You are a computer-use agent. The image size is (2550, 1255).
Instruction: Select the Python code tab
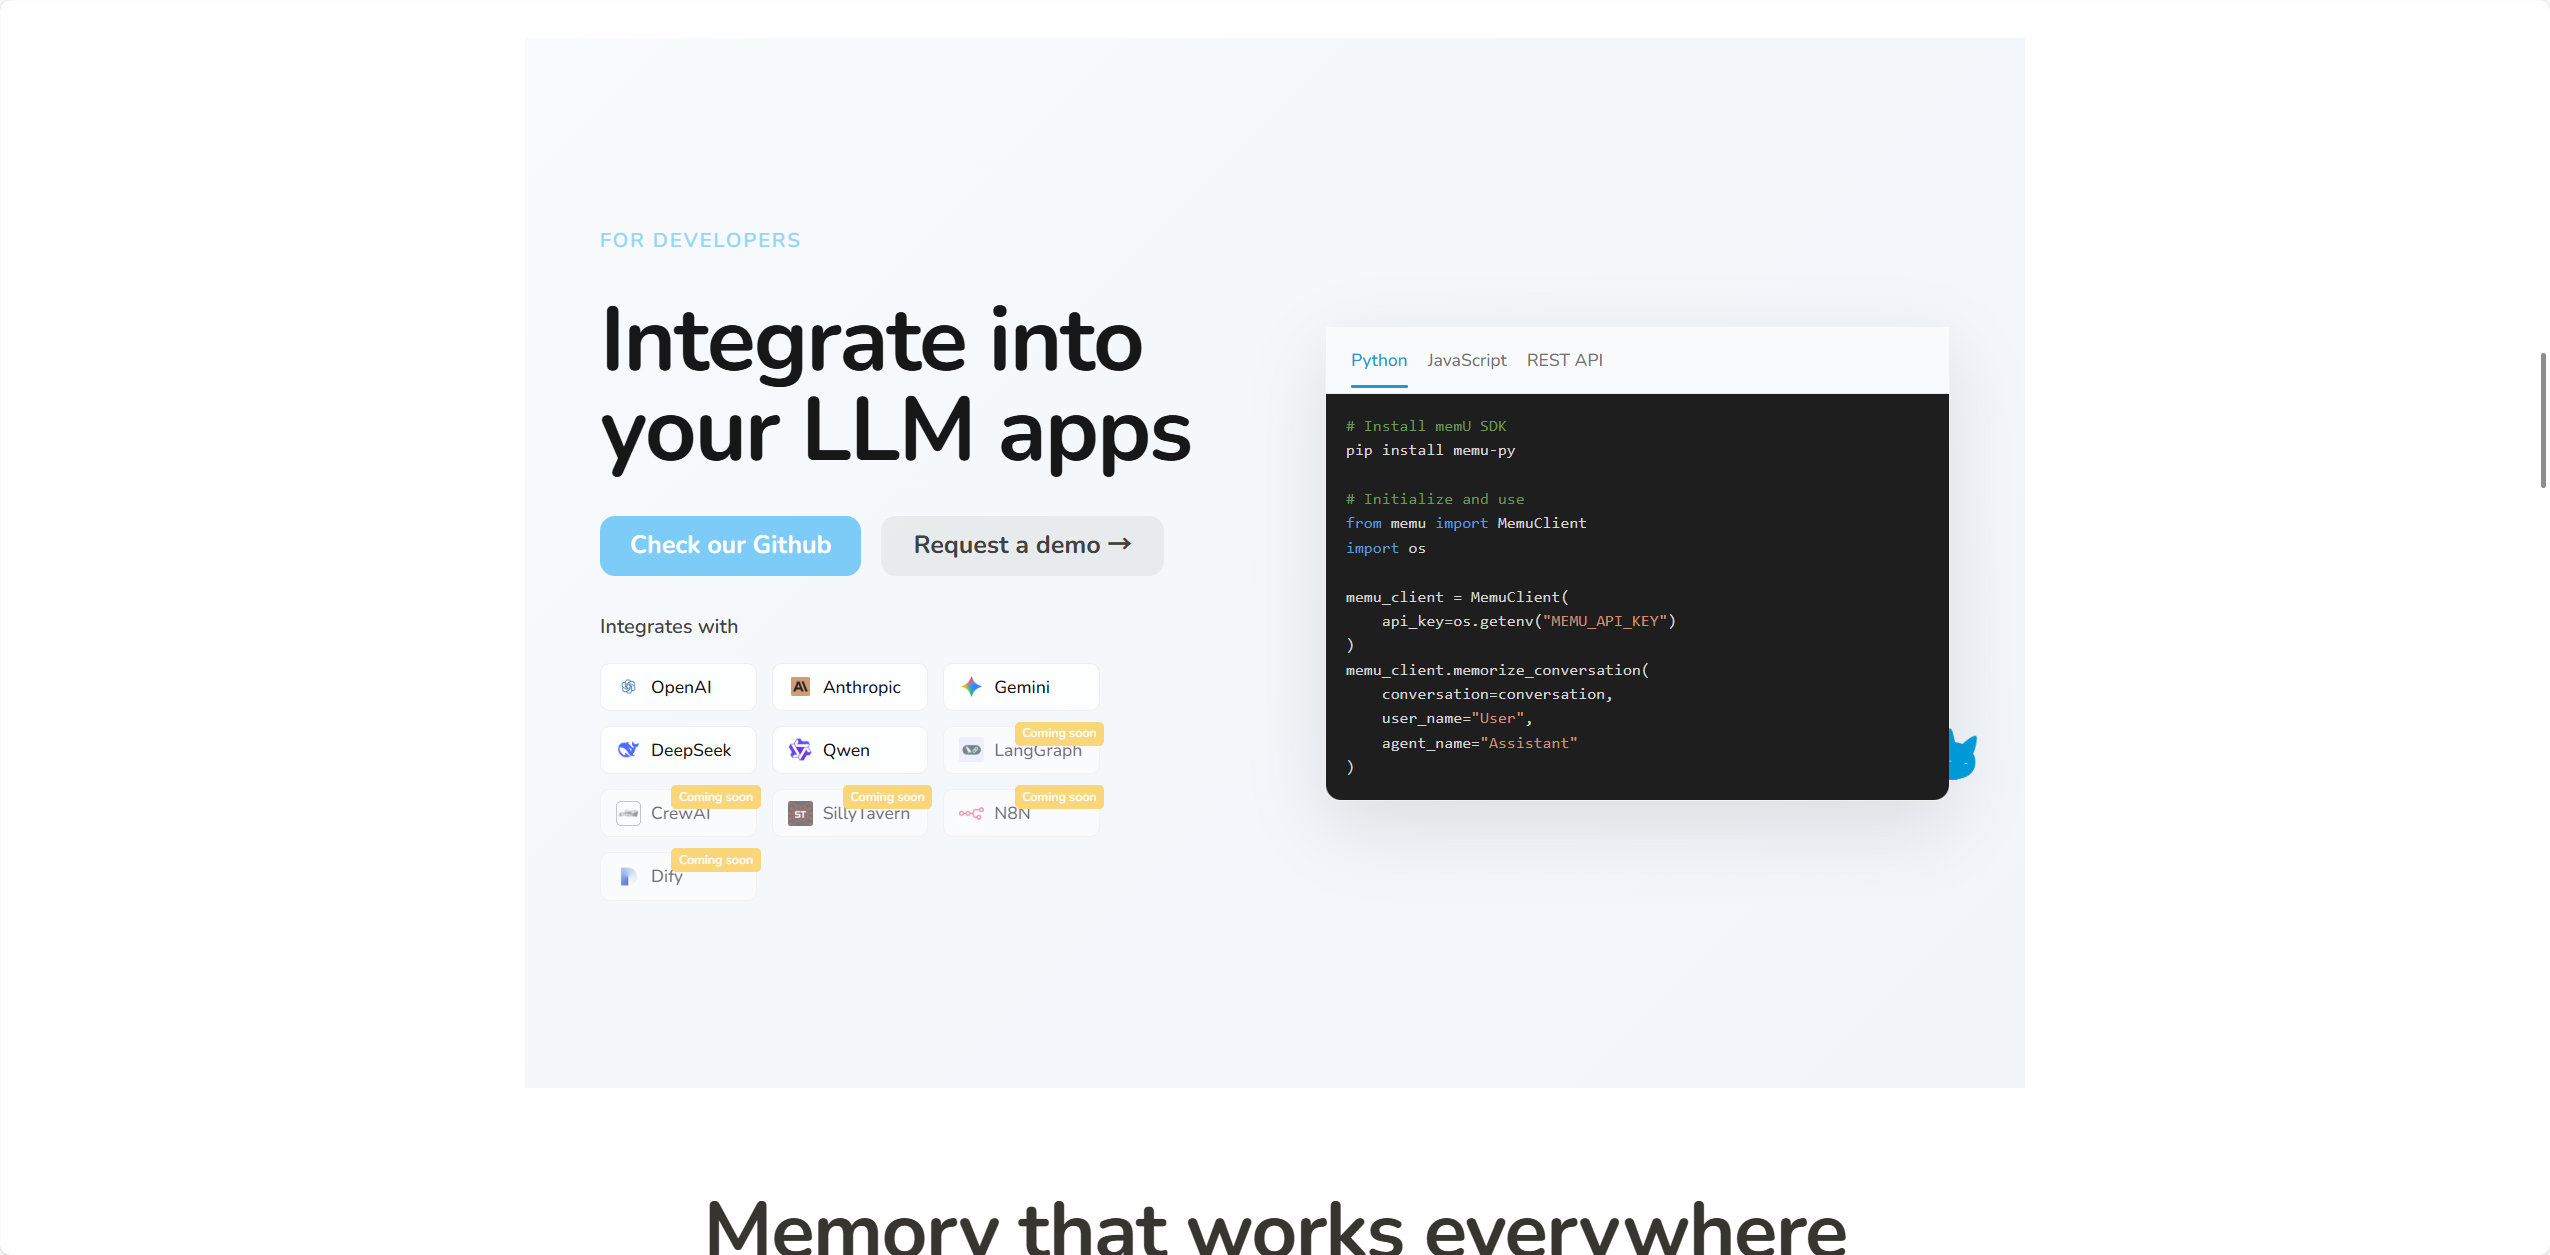pyautogui.click(x=1379, y=360)
